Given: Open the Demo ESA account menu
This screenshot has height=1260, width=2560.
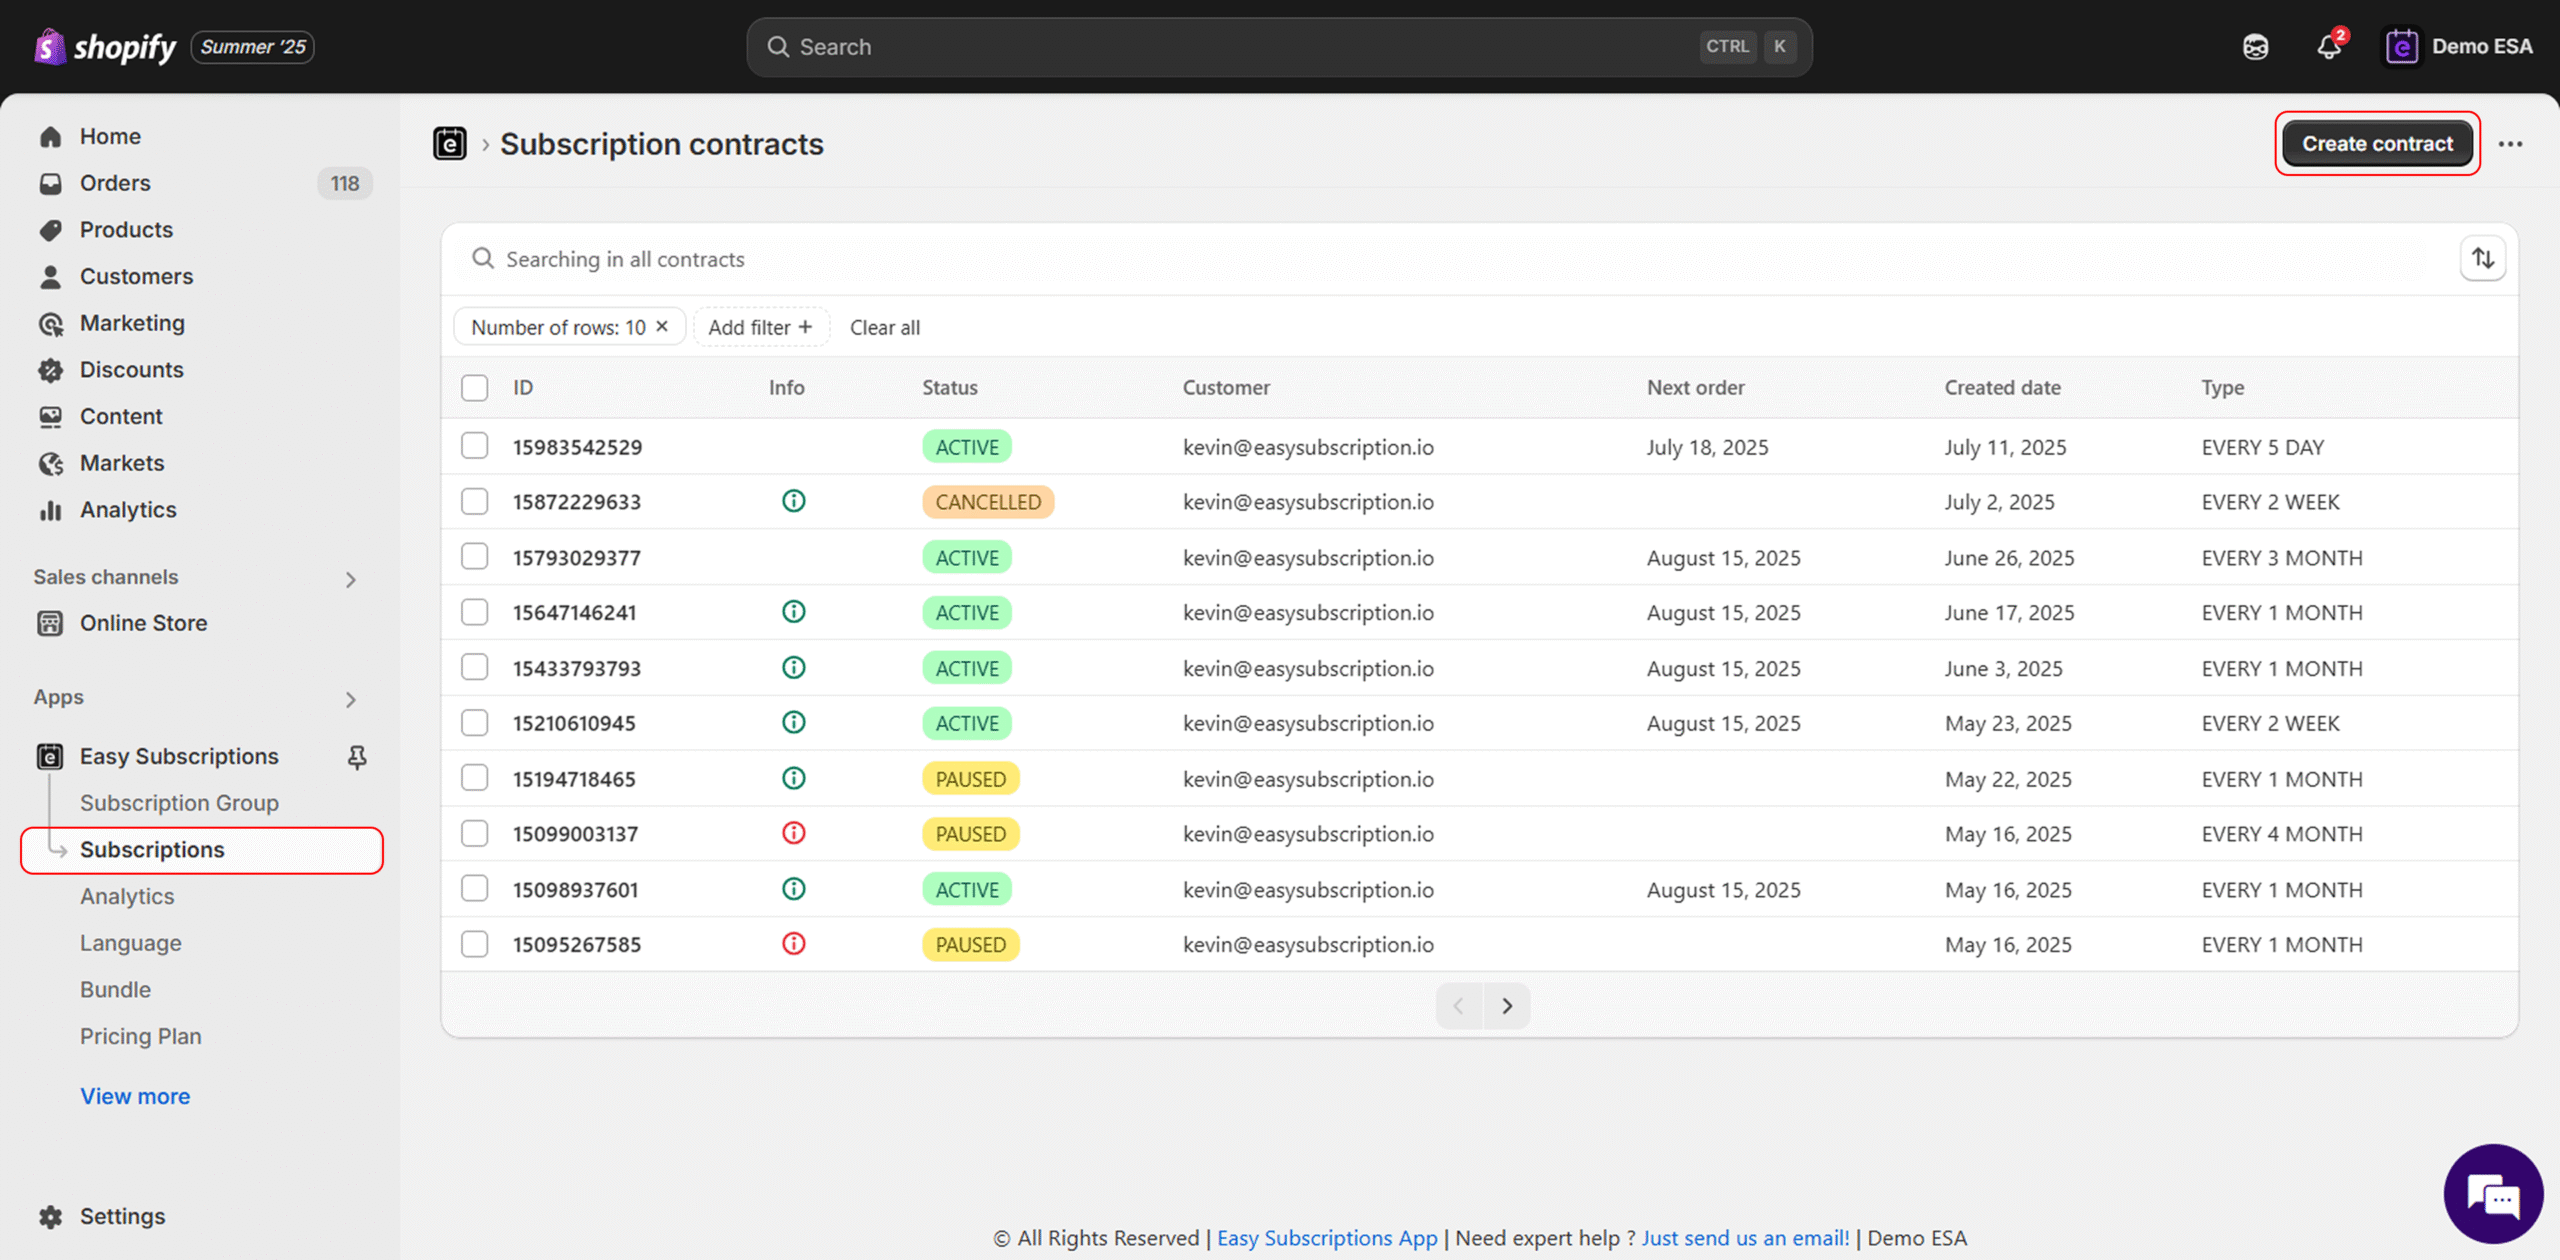Looking at the screenshot, I should coord(2458,47).
